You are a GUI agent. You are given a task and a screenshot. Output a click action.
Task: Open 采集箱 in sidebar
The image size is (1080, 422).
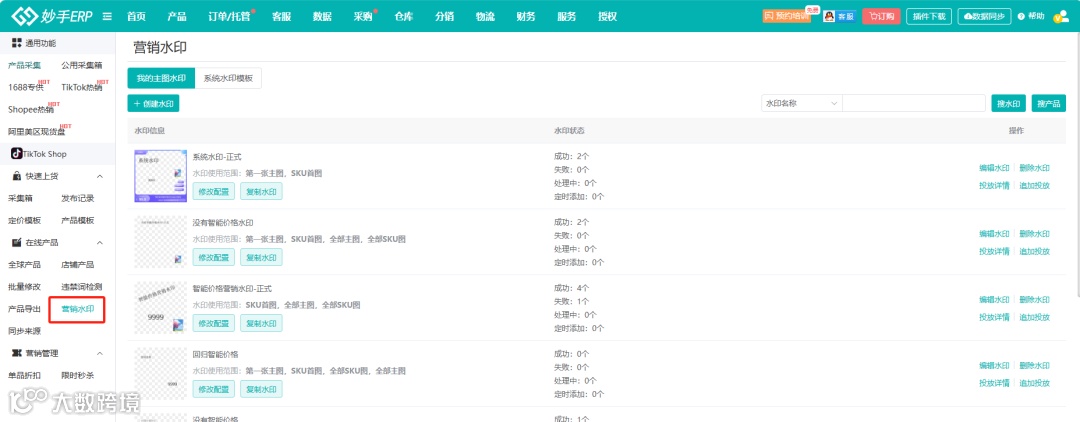coord(20,198)
